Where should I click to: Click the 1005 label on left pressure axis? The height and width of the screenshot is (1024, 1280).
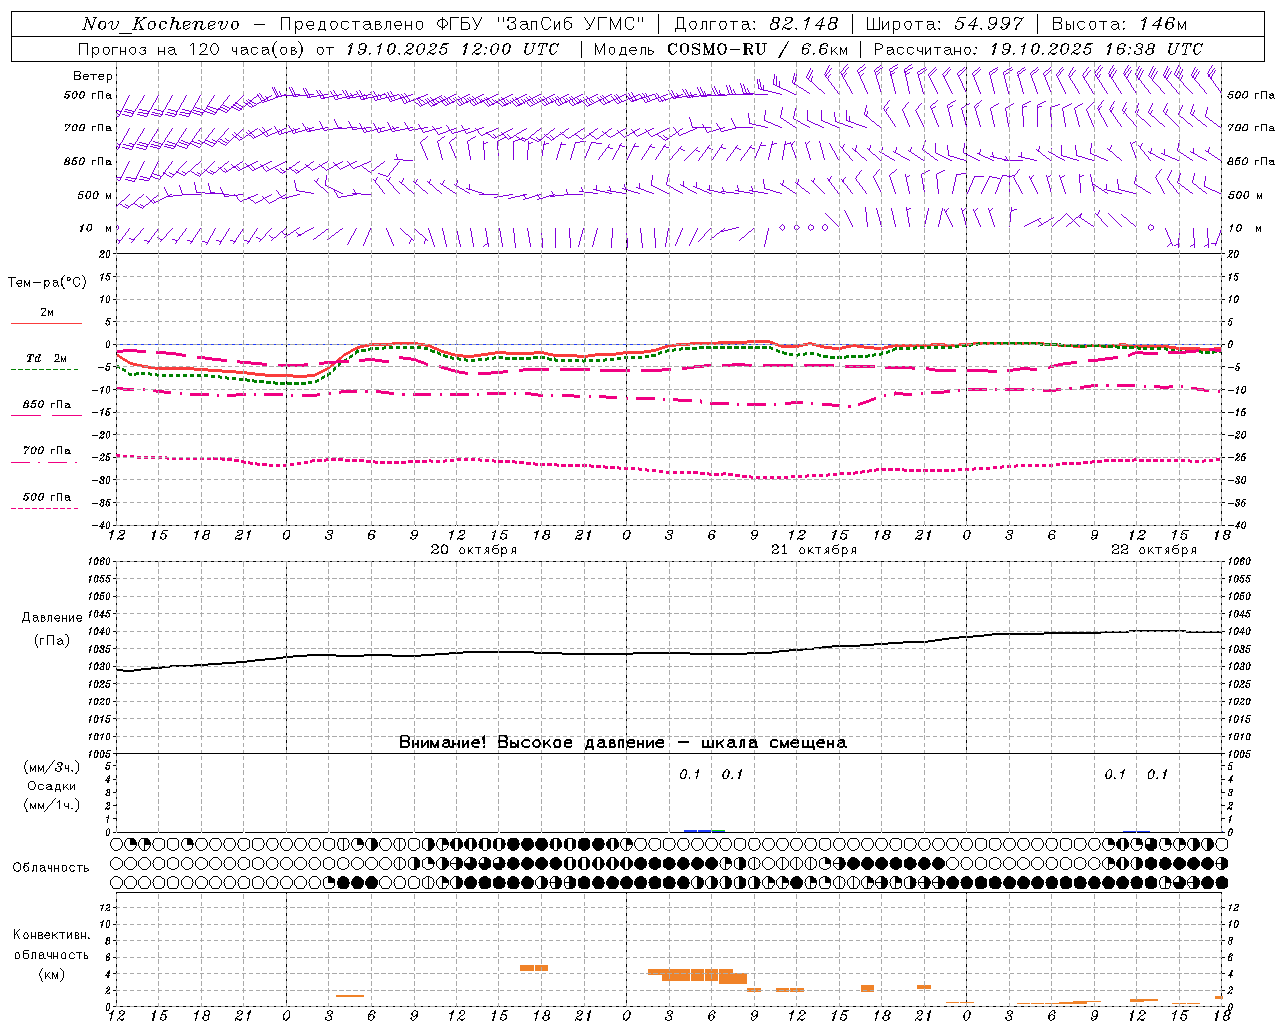point(101,754)
